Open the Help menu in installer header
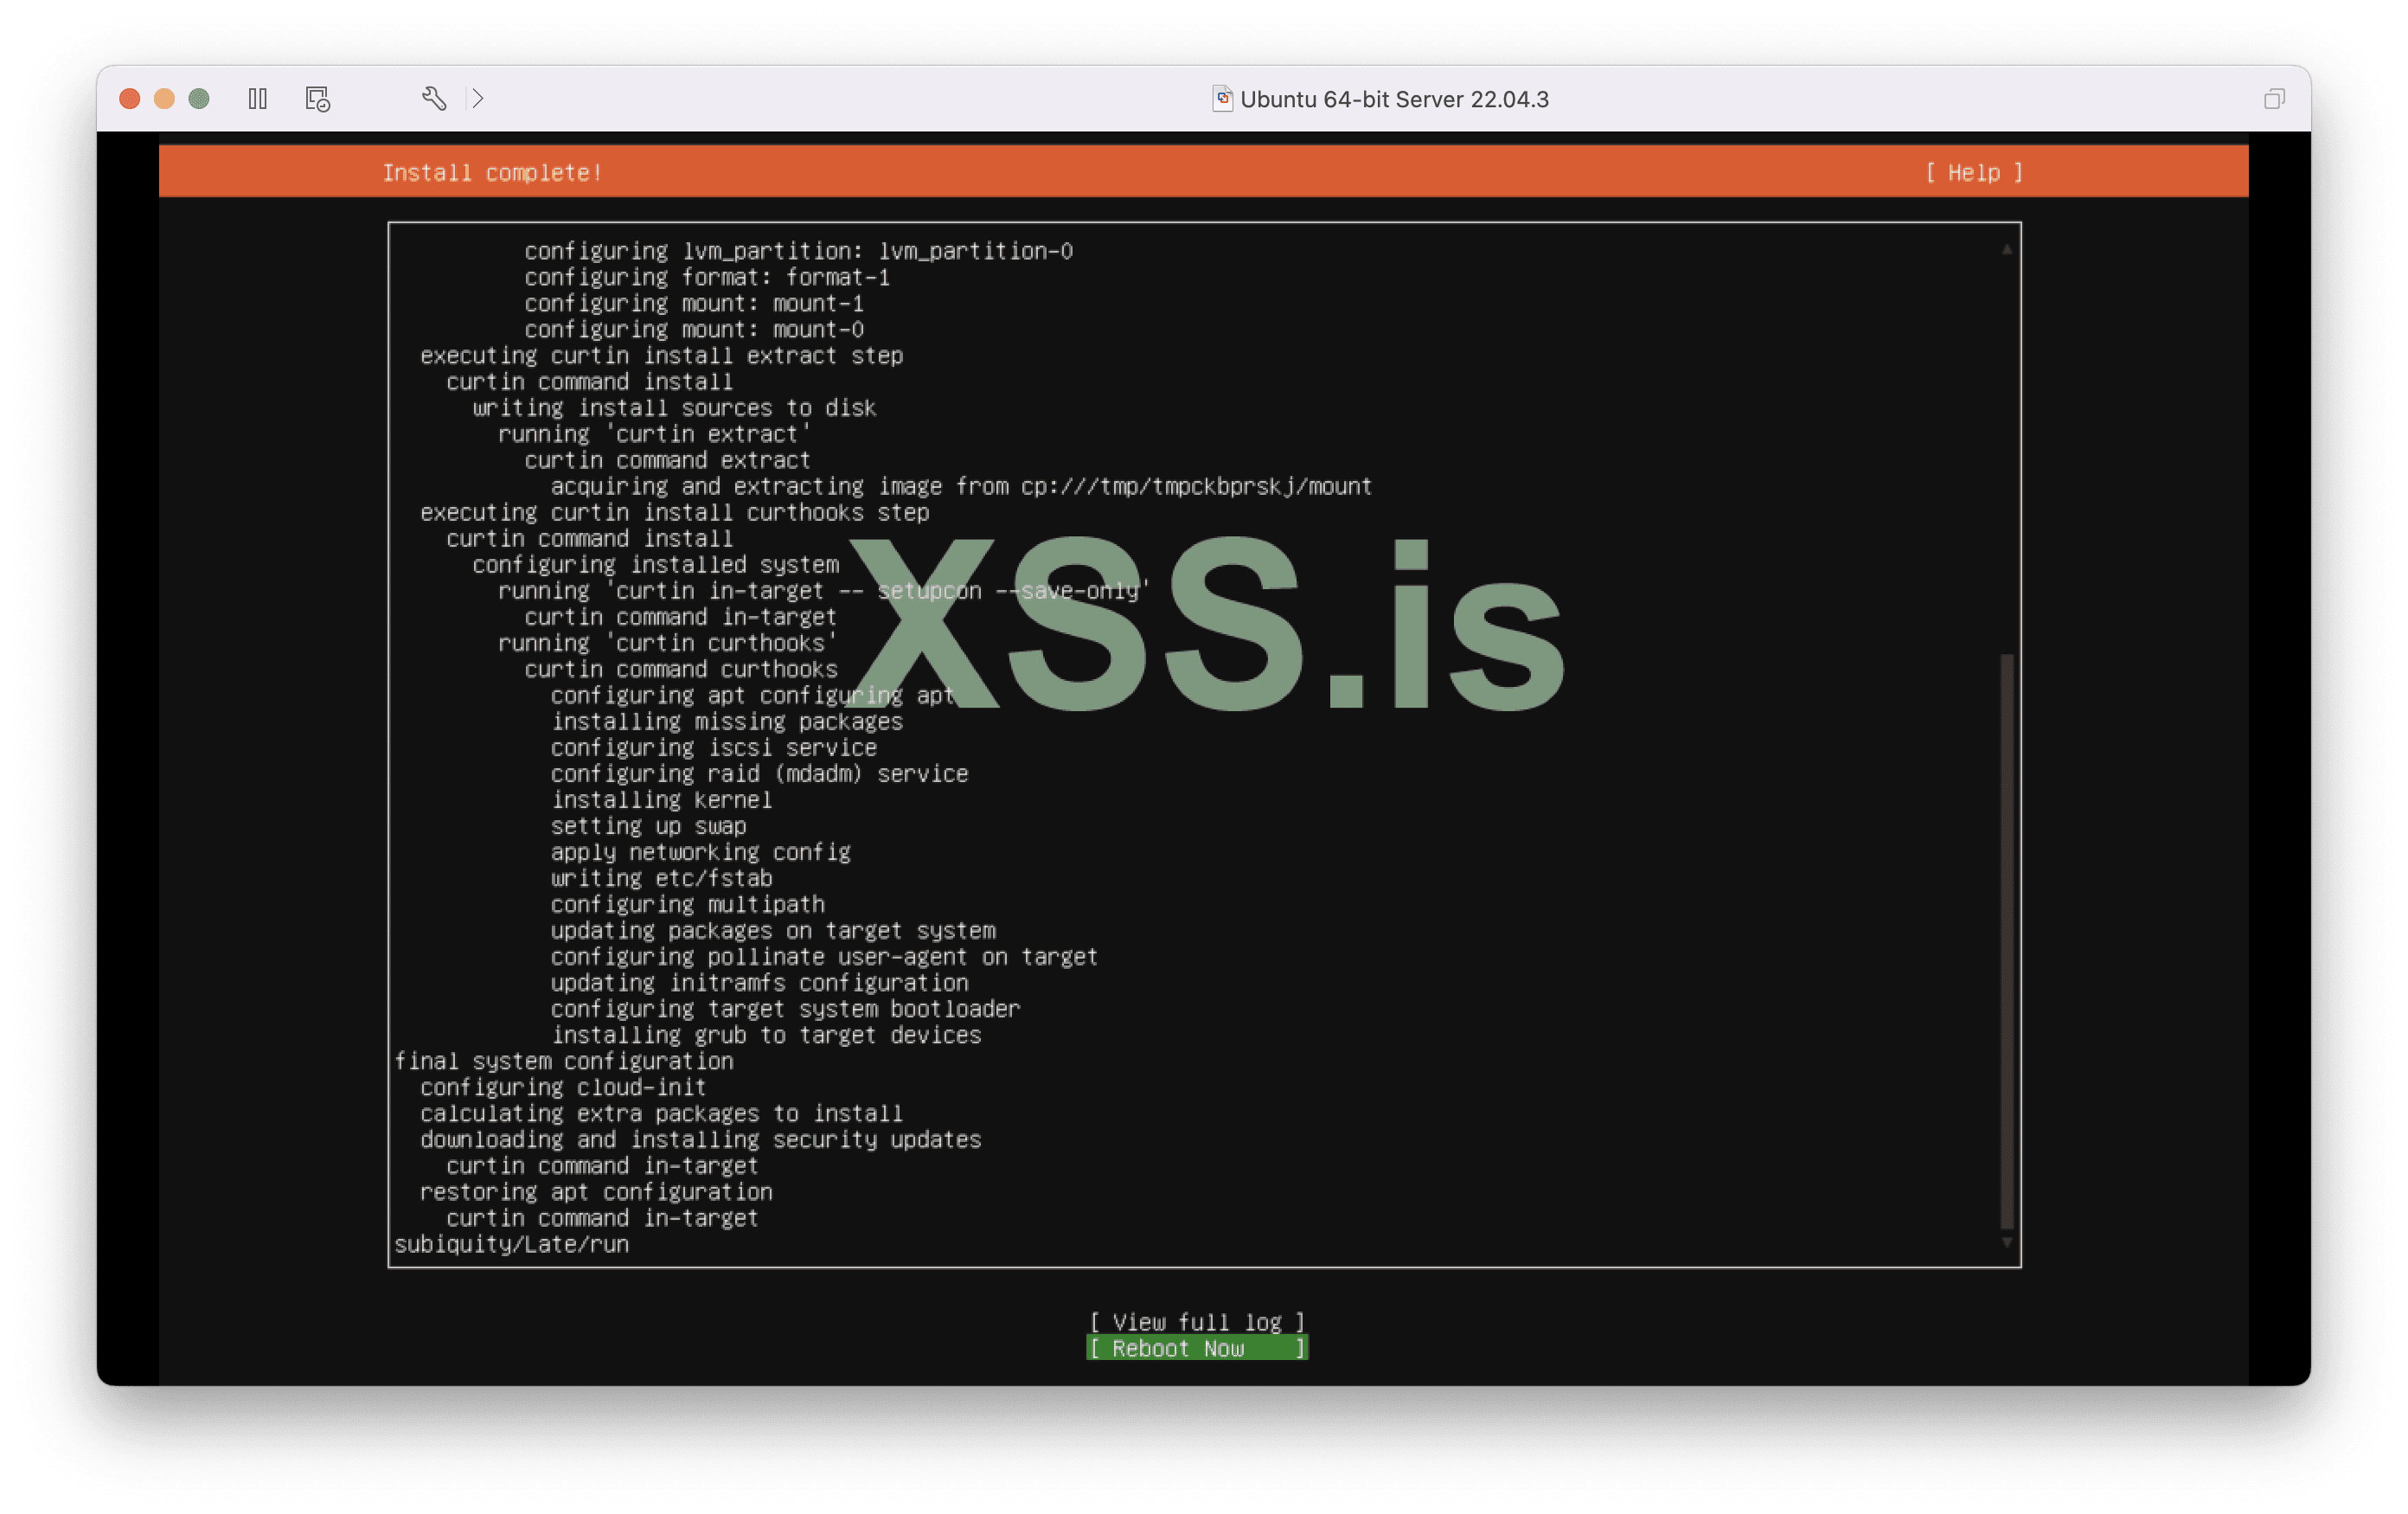This screenshot has height=1514, width=2408. [1974, 173]
